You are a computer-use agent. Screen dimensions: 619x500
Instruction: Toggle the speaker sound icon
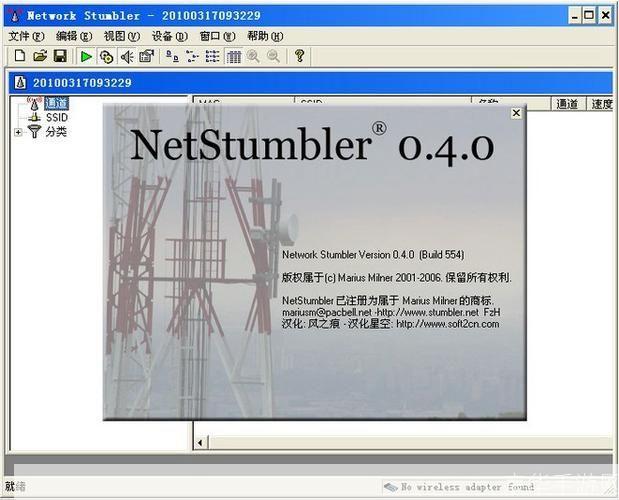[127, 56]
